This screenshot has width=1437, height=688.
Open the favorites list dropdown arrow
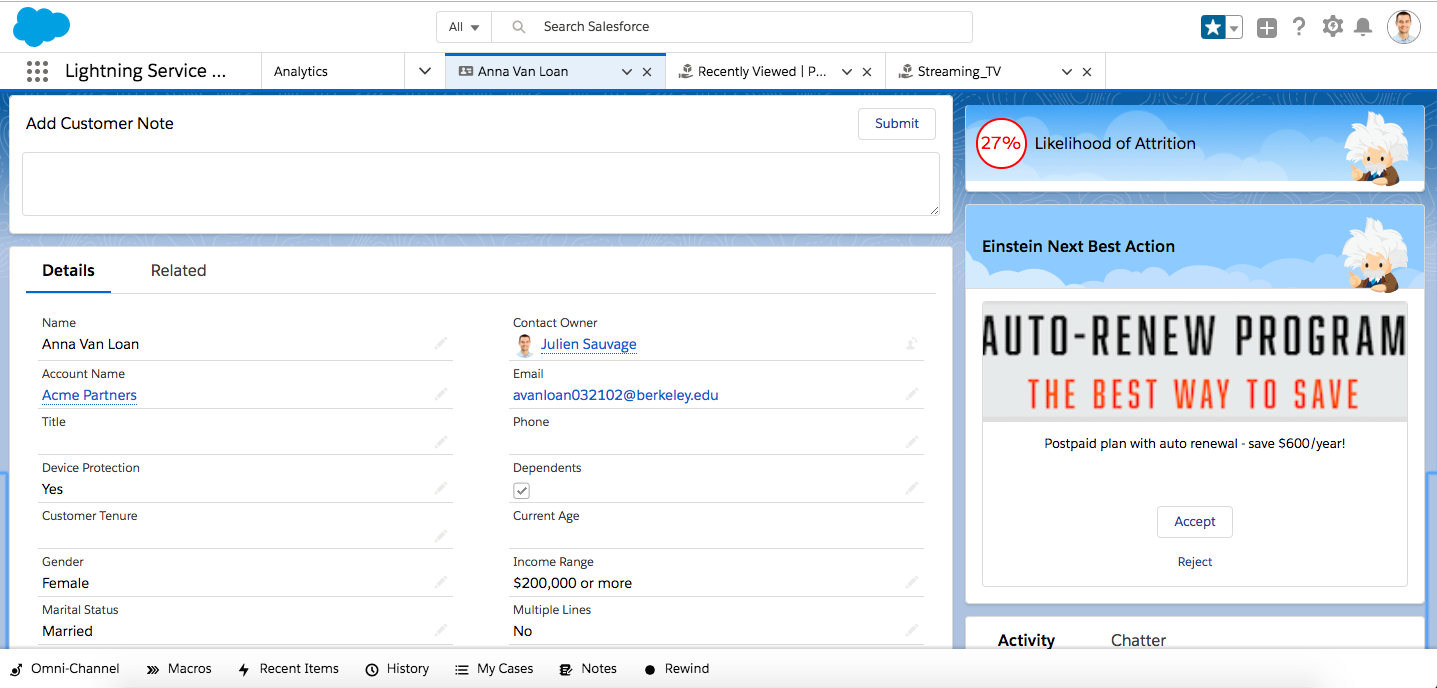pyautogui.click(x=1234, y=28)
